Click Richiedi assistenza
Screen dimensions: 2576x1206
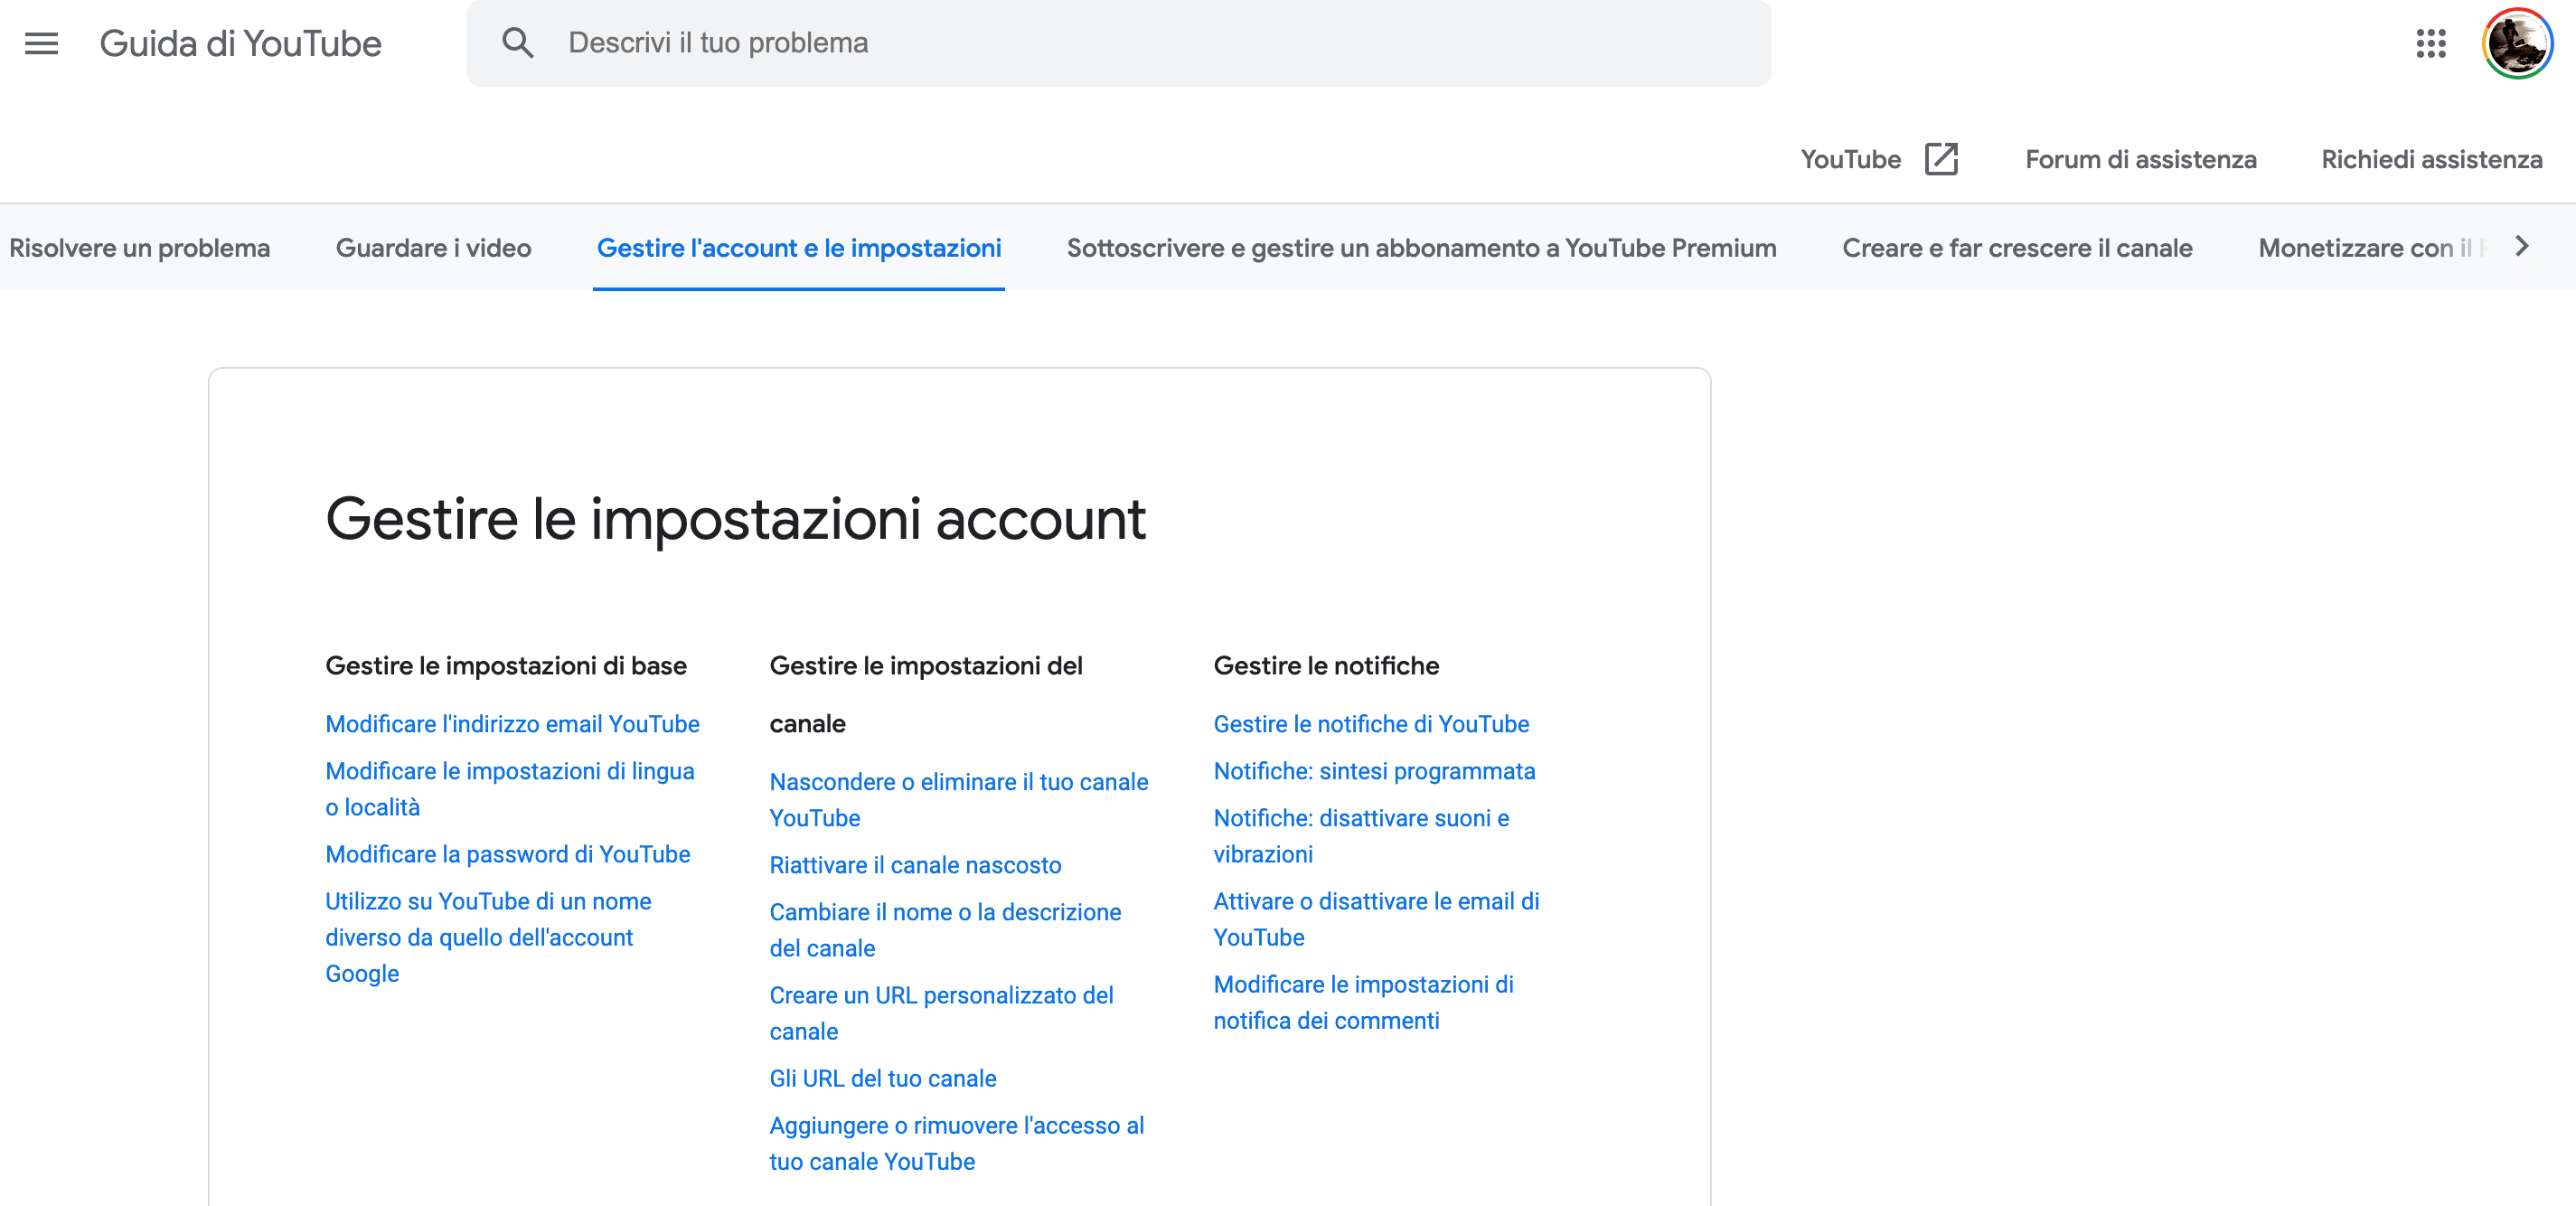[2431, 159]
